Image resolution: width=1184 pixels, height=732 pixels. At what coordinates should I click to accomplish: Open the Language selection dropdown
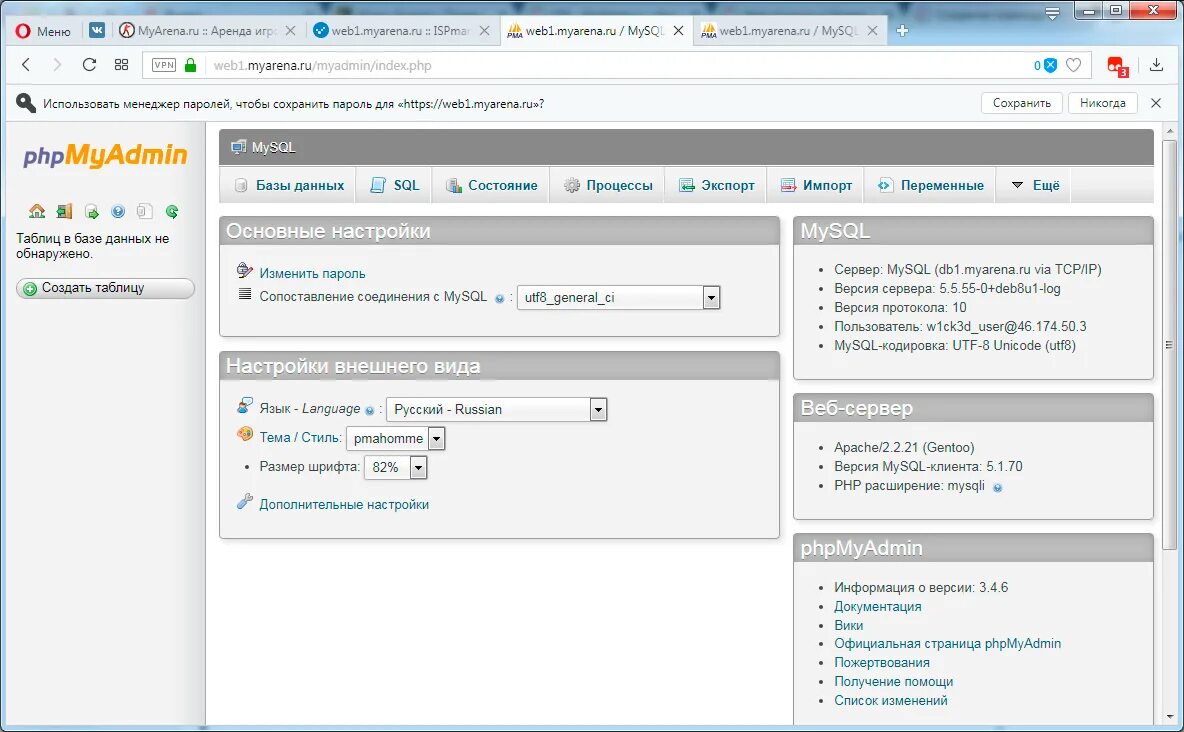(496, 409)
